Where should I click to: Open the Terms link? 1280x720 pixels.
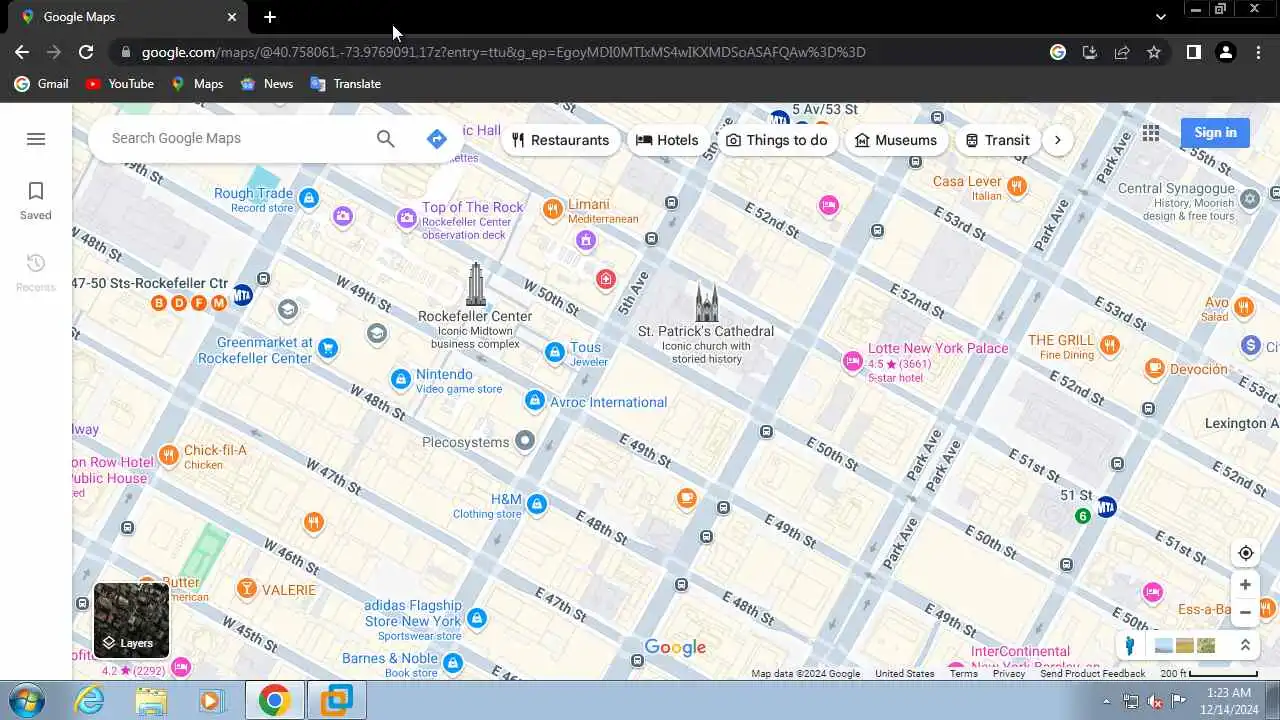point(963,674)
